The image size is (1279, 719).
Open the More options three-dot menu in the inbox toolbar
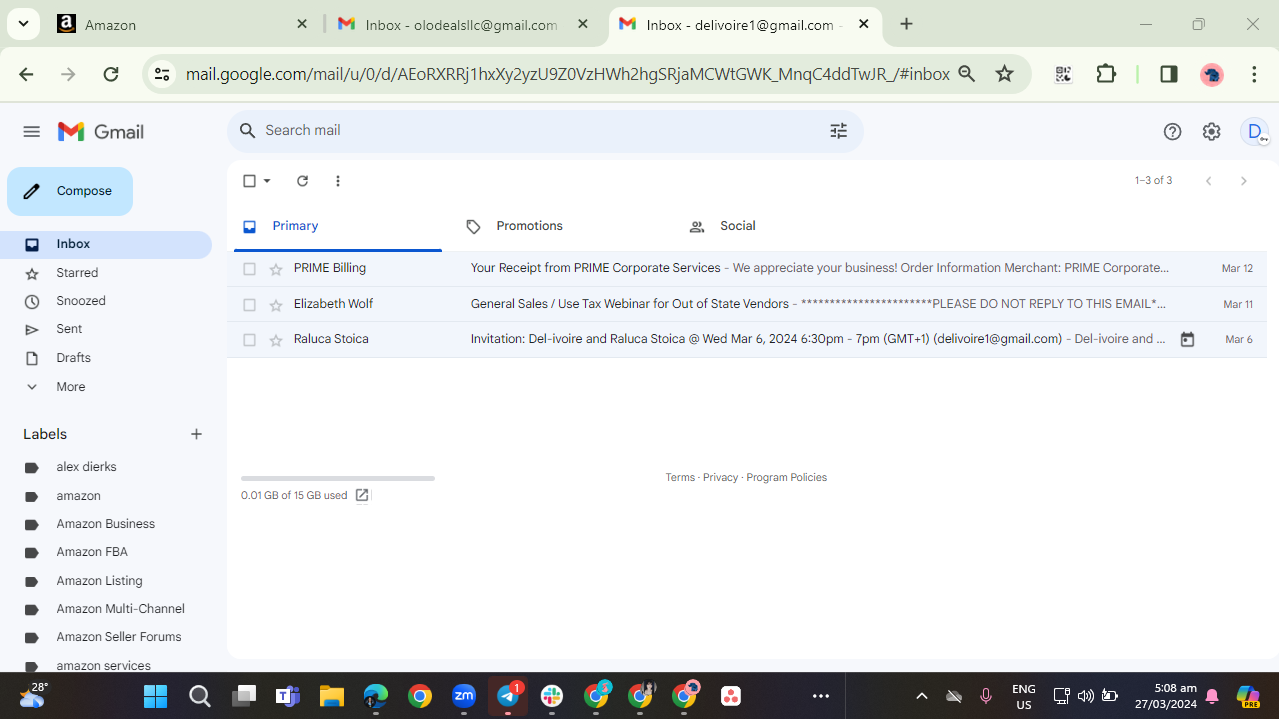(338, 181)
